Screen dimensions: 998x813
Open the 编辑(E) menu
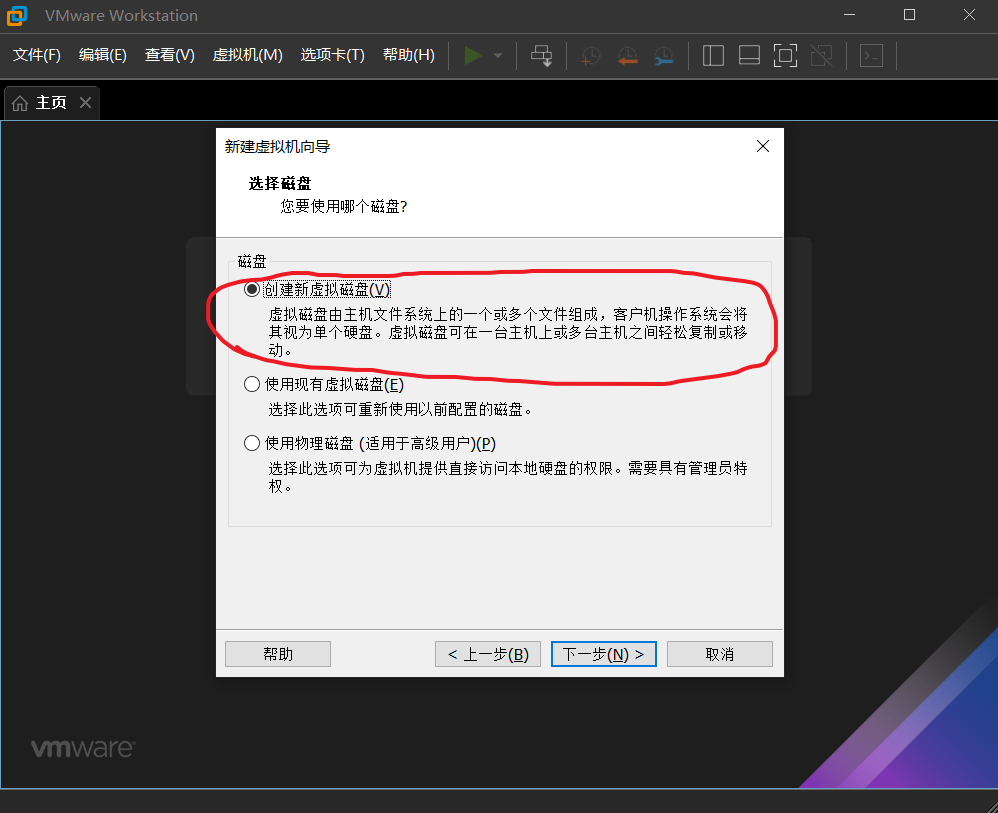(102, 55)
